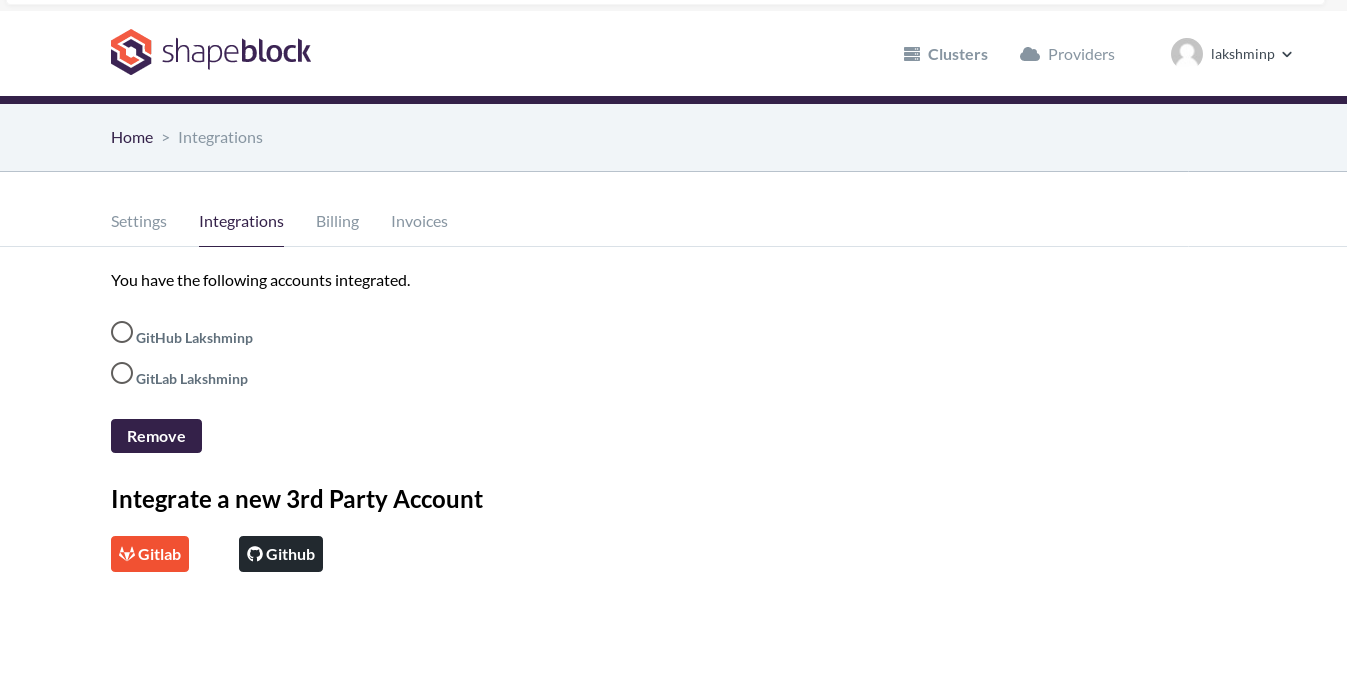Open the Settings tab

pyautogui.click(x=139, y=221)
